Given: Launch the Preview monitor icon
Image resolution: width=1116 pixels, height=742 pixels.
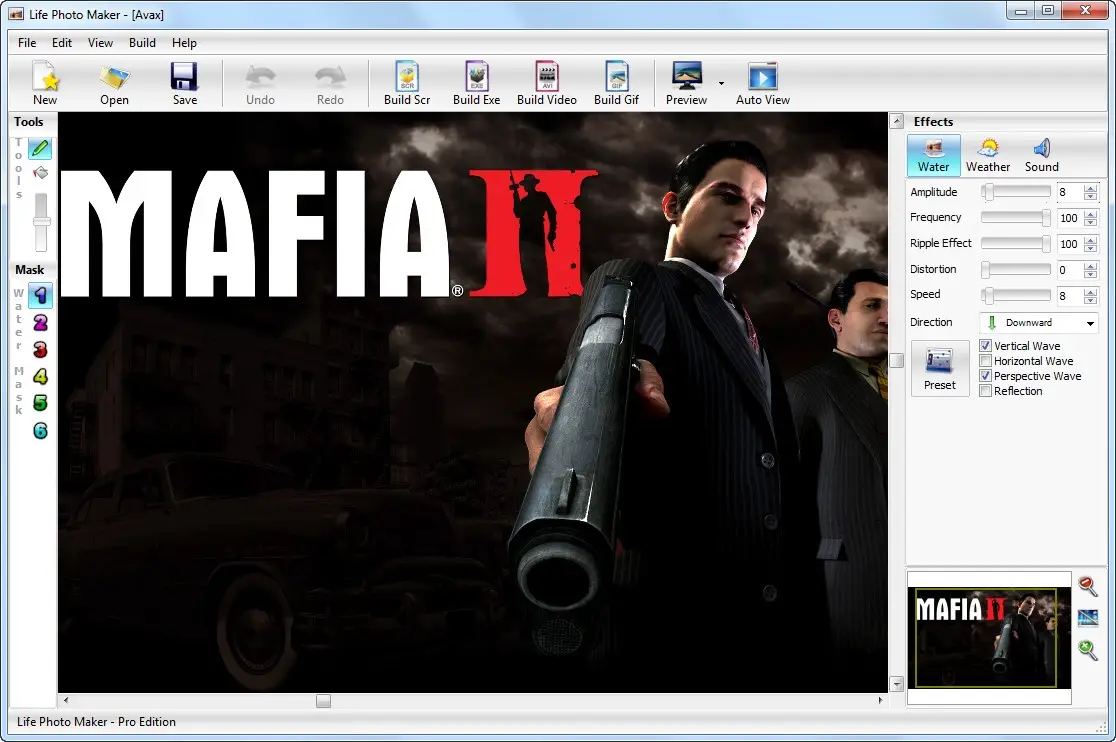Looking at the screenshot, I should pyautogui.click(x=686, y=83).
